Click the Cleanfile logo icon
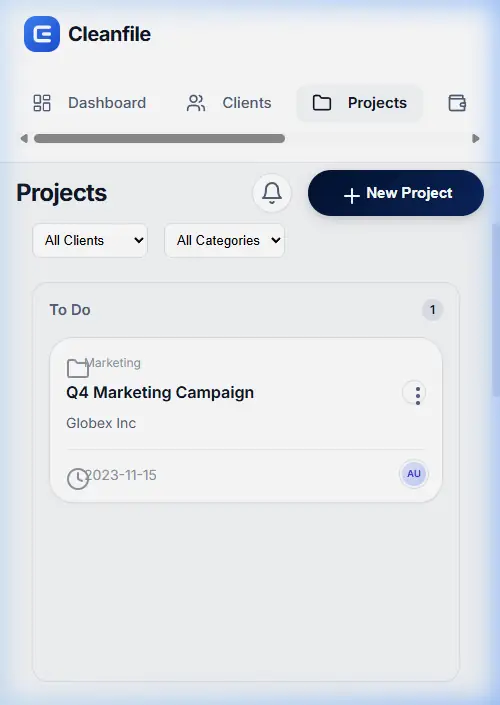Image resolution: width=500 pixels, height=705 pixels. tap(42, 34)
